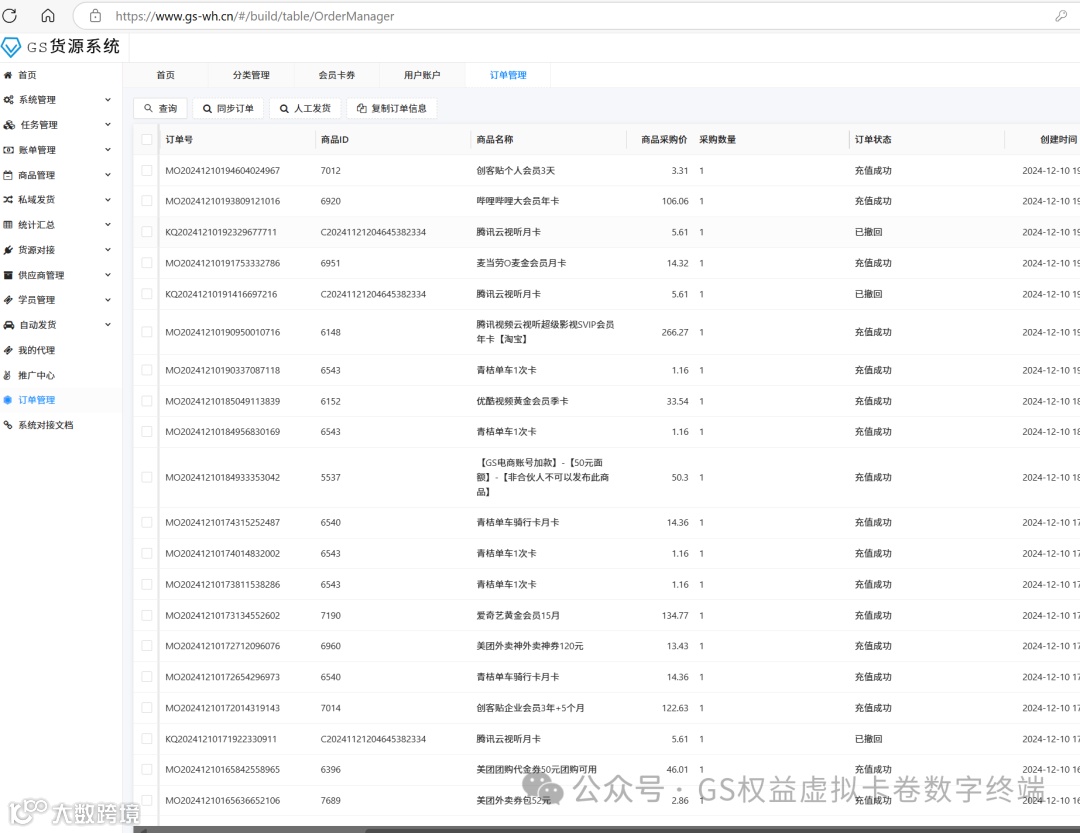Switch to the 会员卡券 tab

[x=336, y=75]
